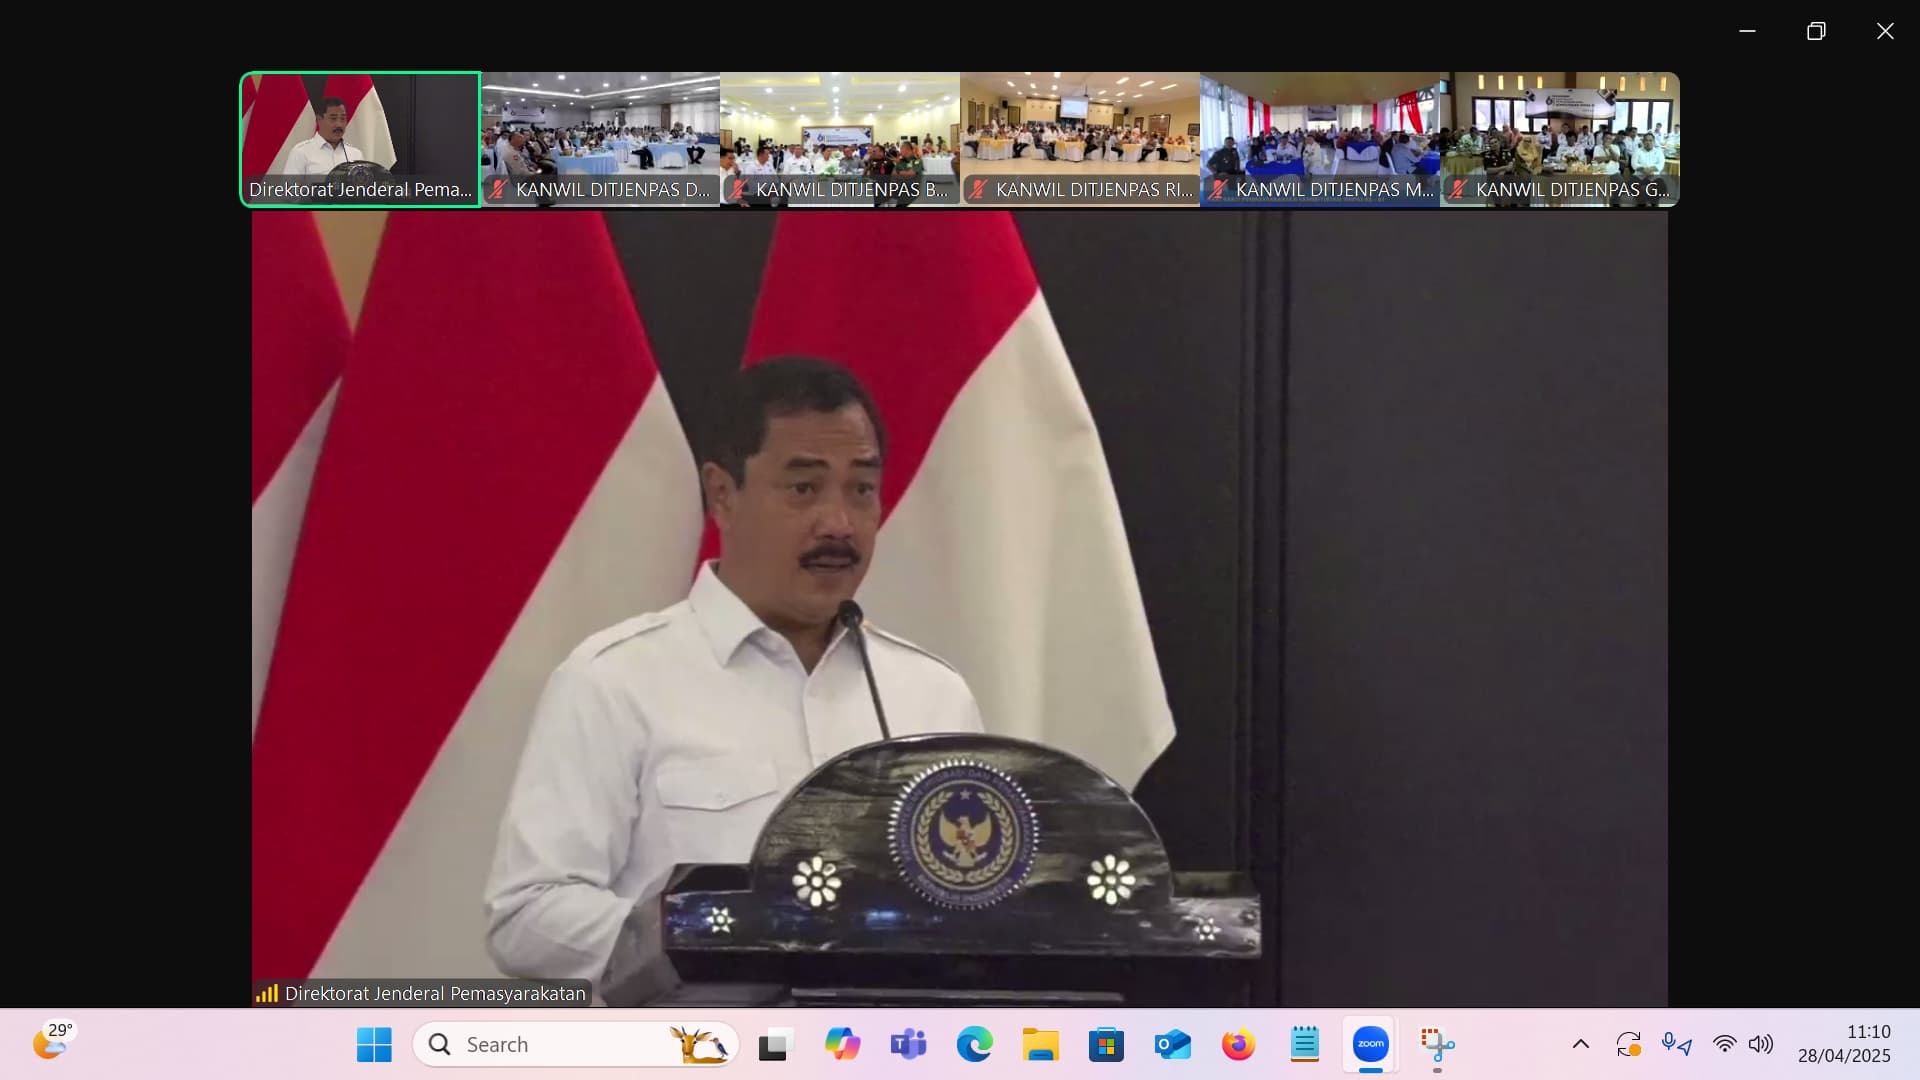Screen dimensions: 1920x1080
Task: Open the Windows Start menu
Action: click(x=374, y=1044)
